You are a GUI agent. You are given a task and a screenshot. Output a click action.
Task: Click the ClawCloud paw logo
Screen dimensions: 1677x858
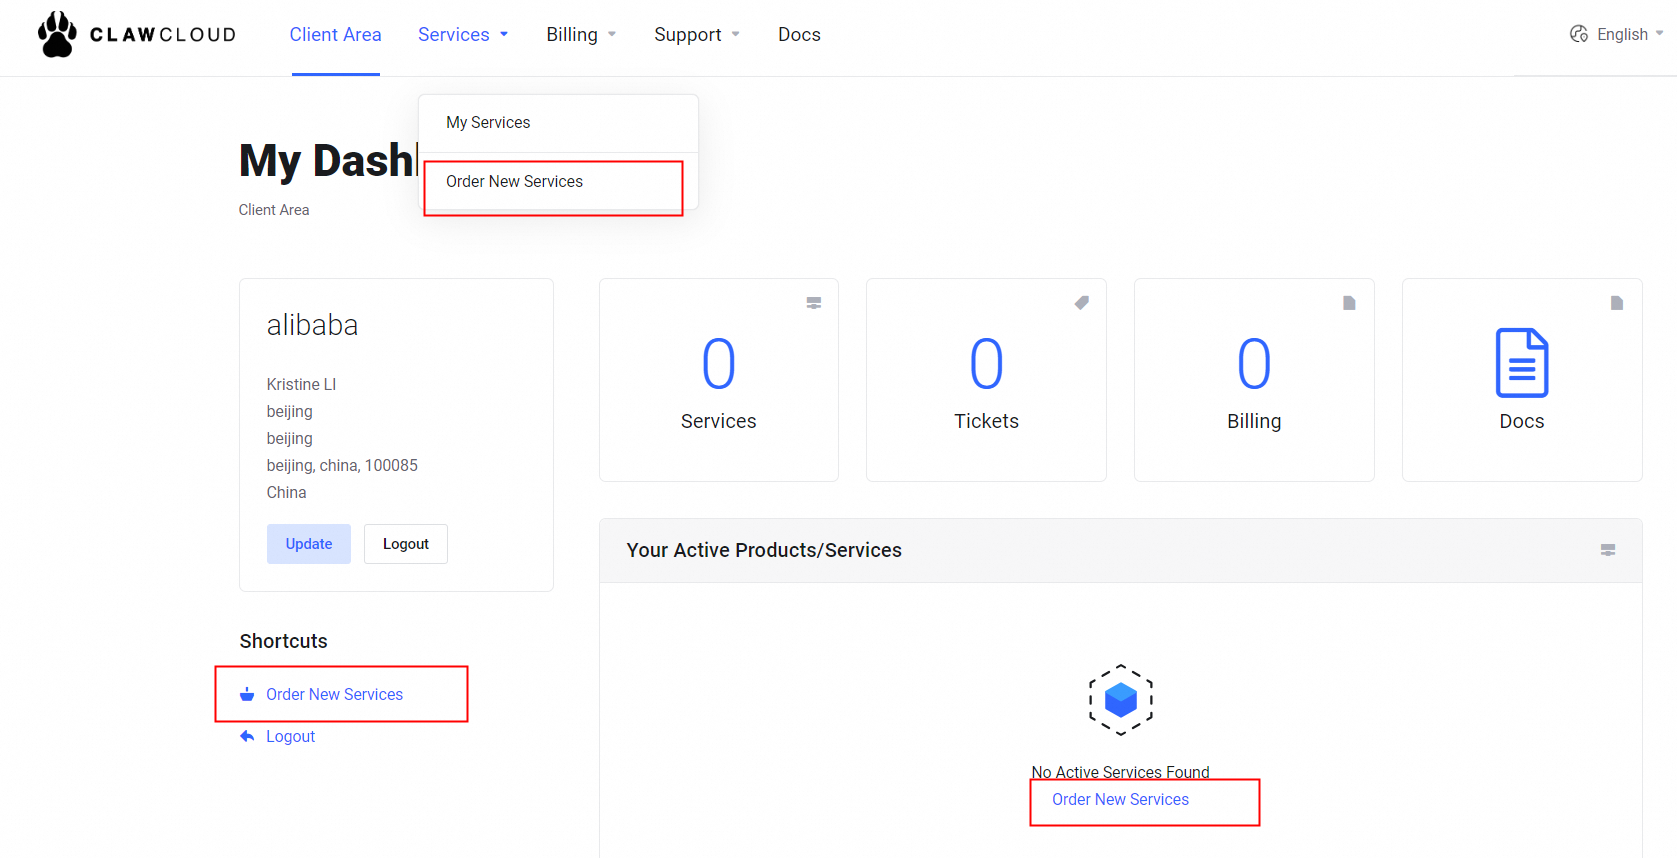pos(57,35)
